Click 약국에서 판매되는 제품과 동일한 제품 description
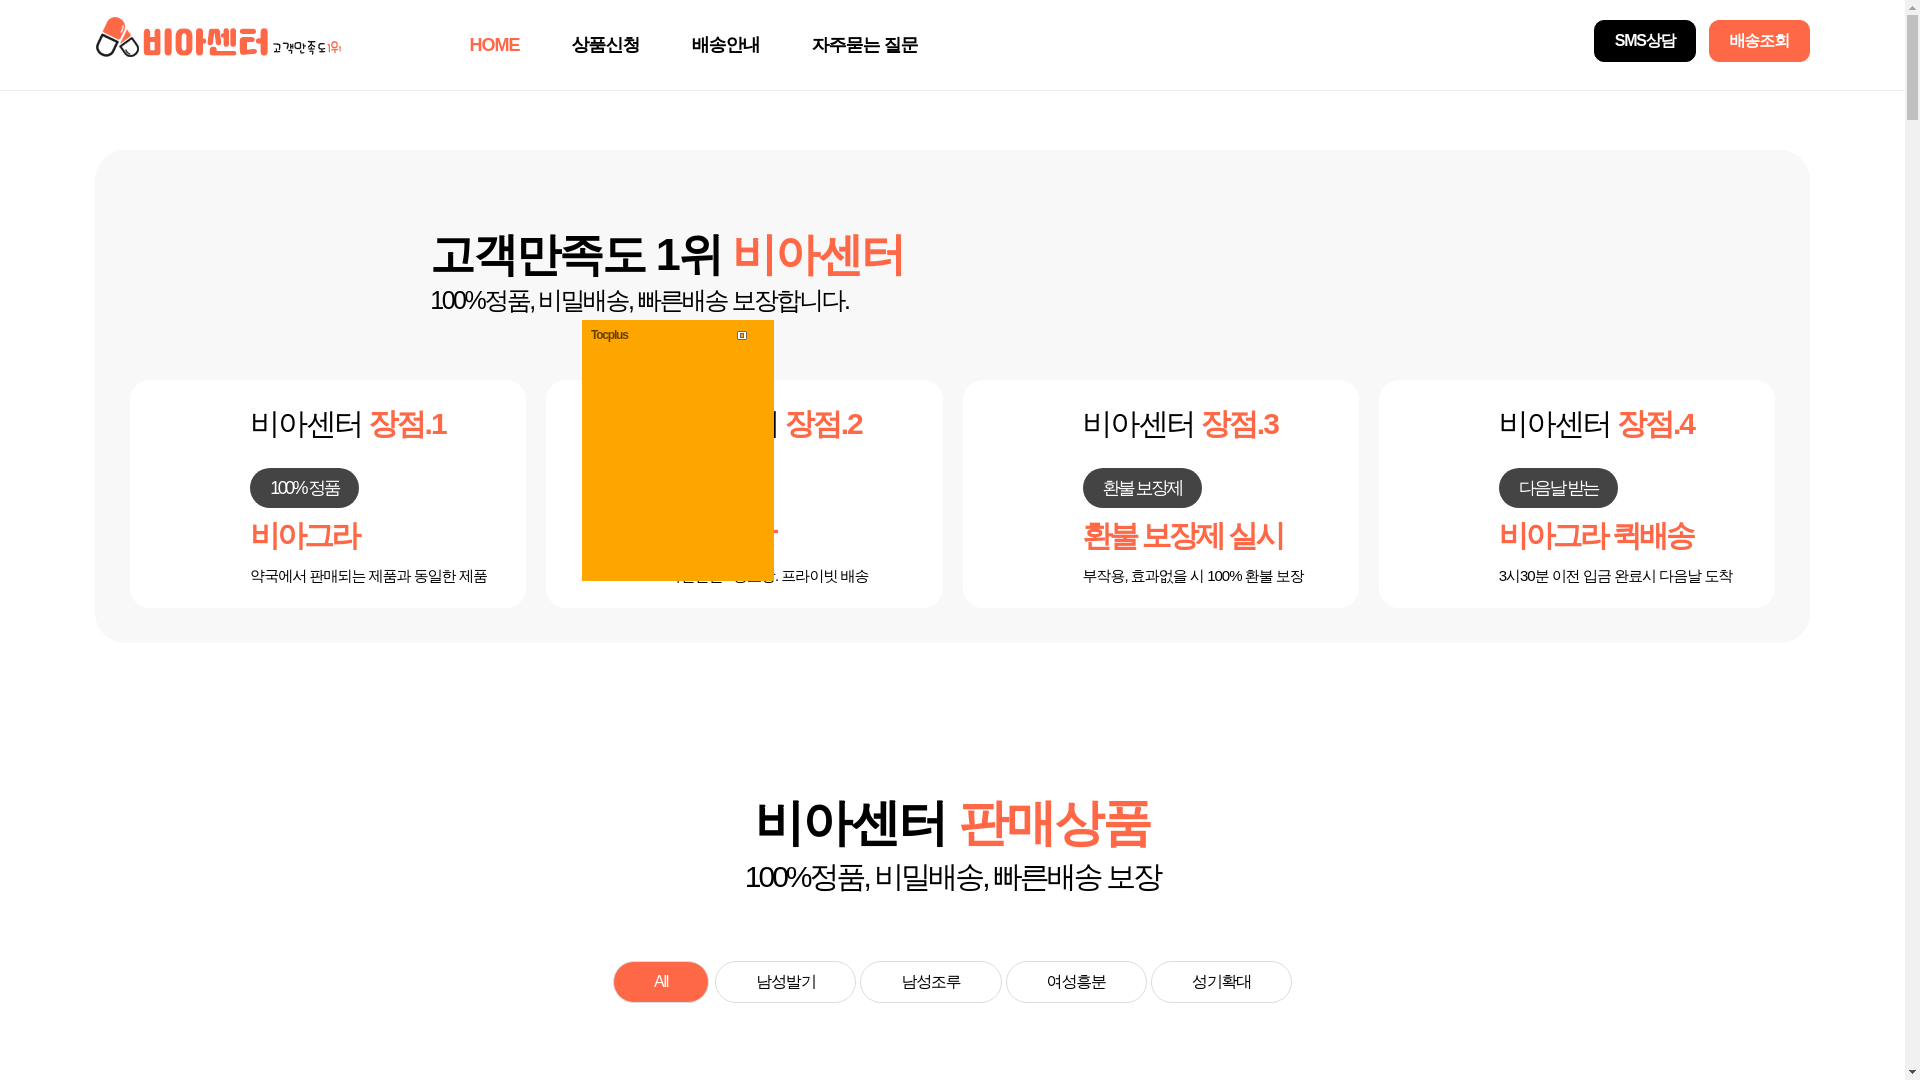Screen dimensions: 1920x1080 368,576
